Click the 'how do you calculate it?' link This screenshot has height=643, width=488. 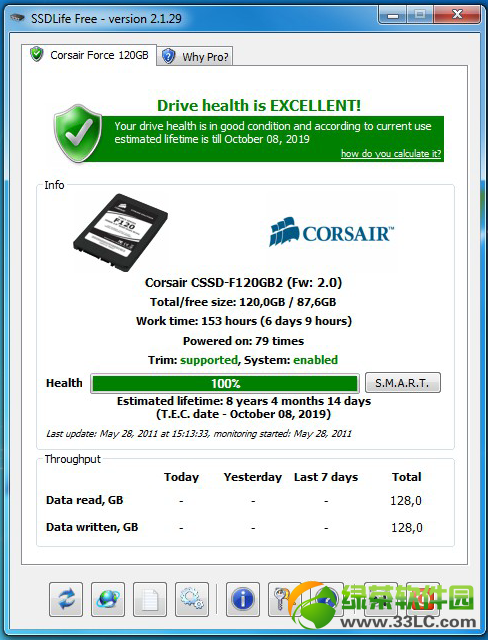click(391, 153)
